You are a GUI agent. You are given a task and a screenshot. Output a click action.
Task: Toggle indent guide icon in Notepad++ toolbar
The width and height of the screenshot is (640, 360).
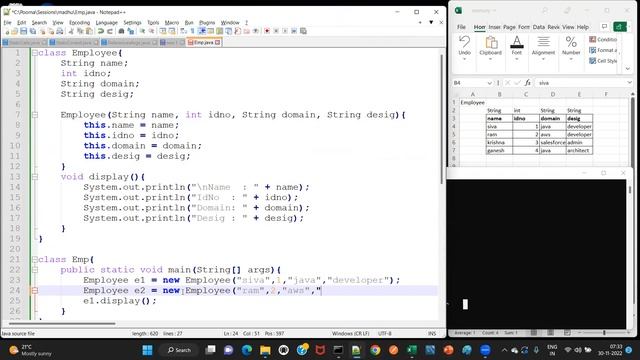pos(202,31)
